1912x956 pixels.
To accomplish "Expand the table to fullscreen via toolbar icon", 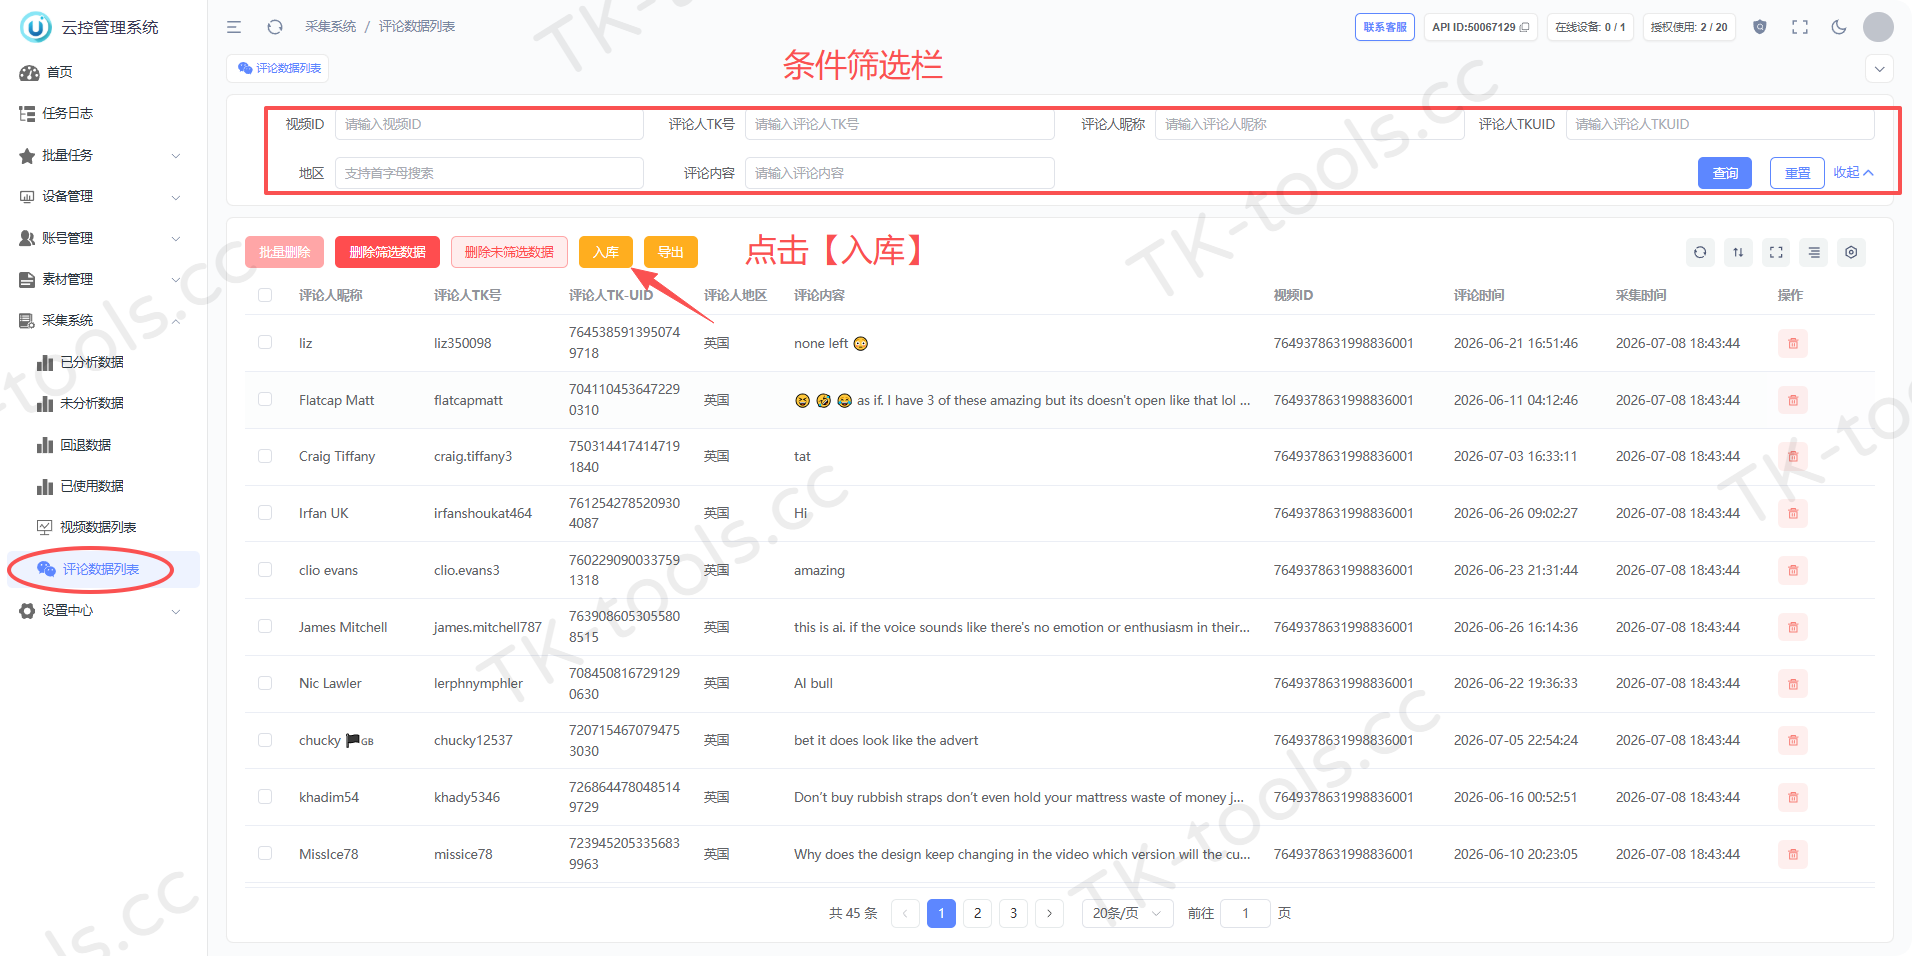I will click(x=1776, y=252).
